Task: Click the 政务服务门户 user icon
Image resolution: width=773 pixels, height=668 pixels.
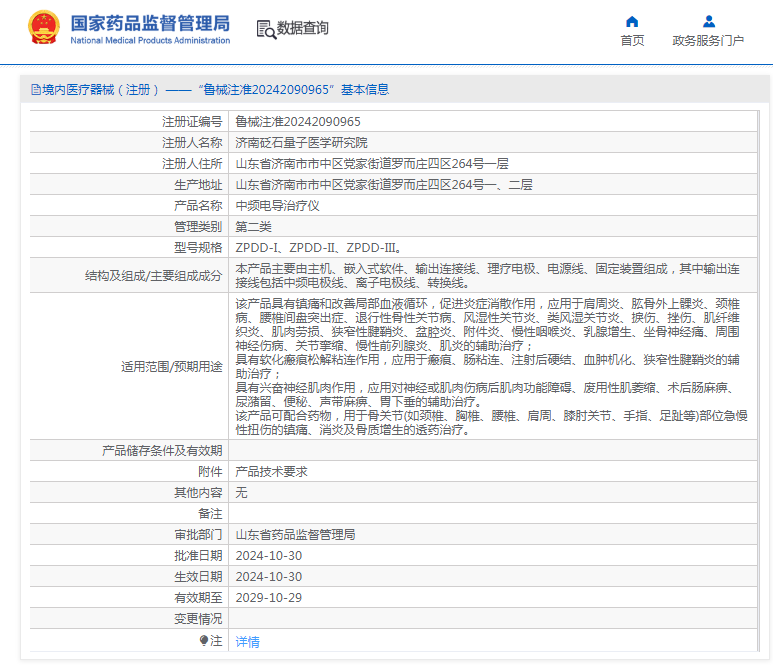Action: tap(709, 21)
